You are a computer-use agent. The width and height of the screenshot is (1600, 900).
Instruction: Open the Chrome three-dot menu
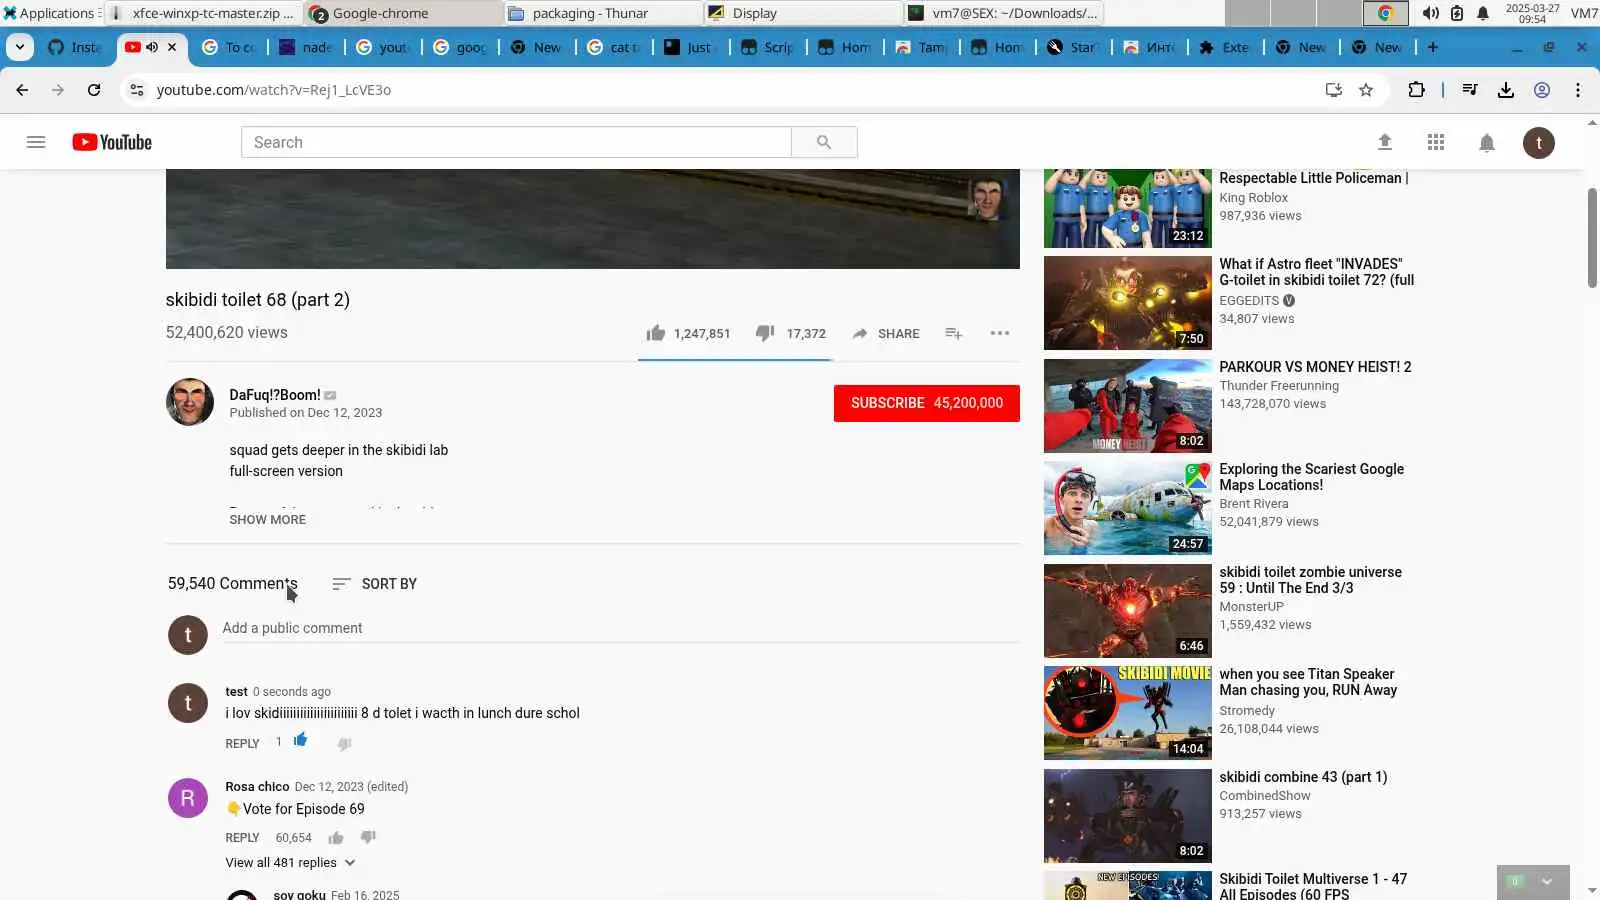(x=1578, y=90)
